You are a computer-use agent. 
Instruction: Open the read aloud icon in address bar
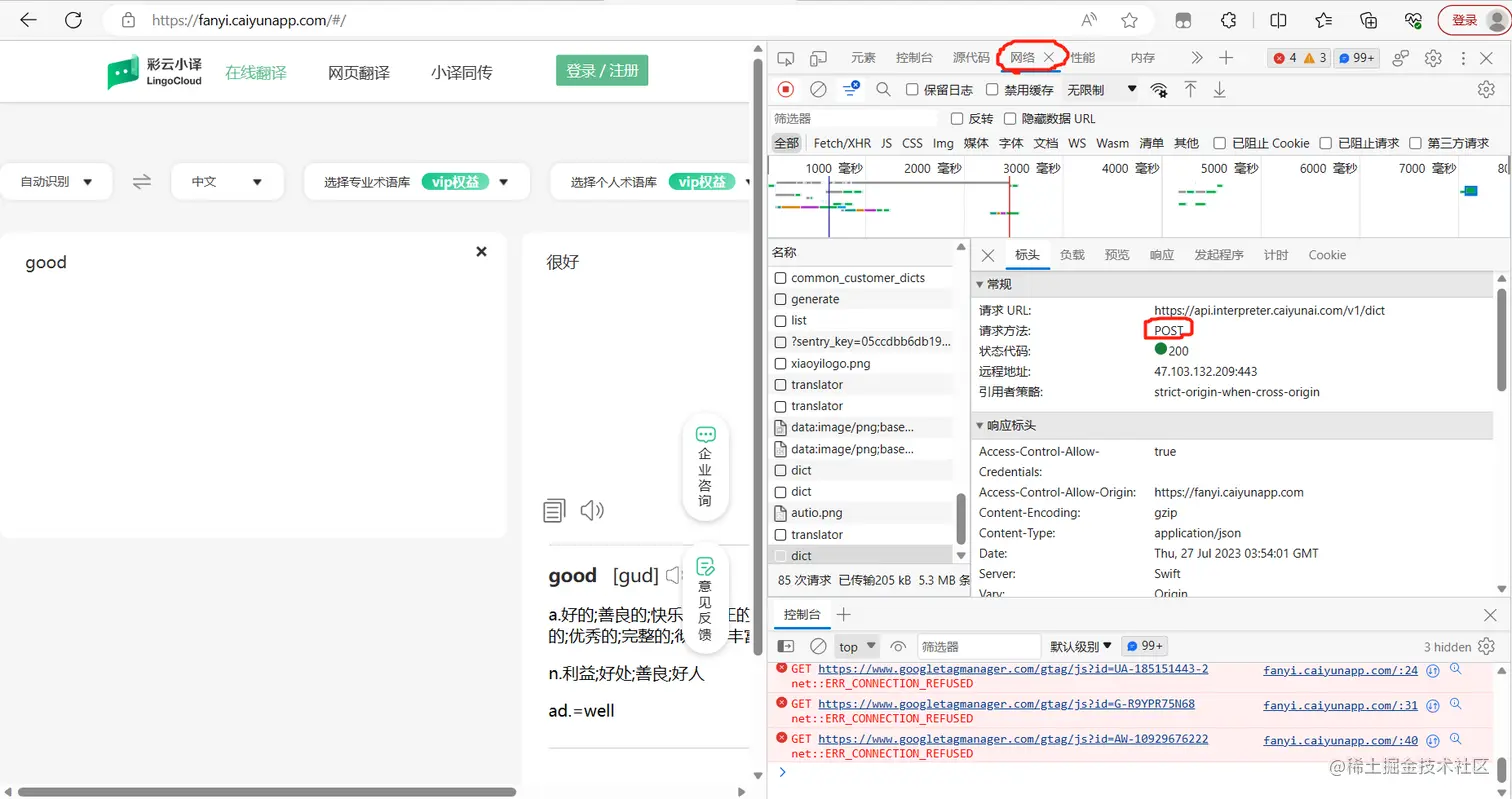tap(1089, 20)
